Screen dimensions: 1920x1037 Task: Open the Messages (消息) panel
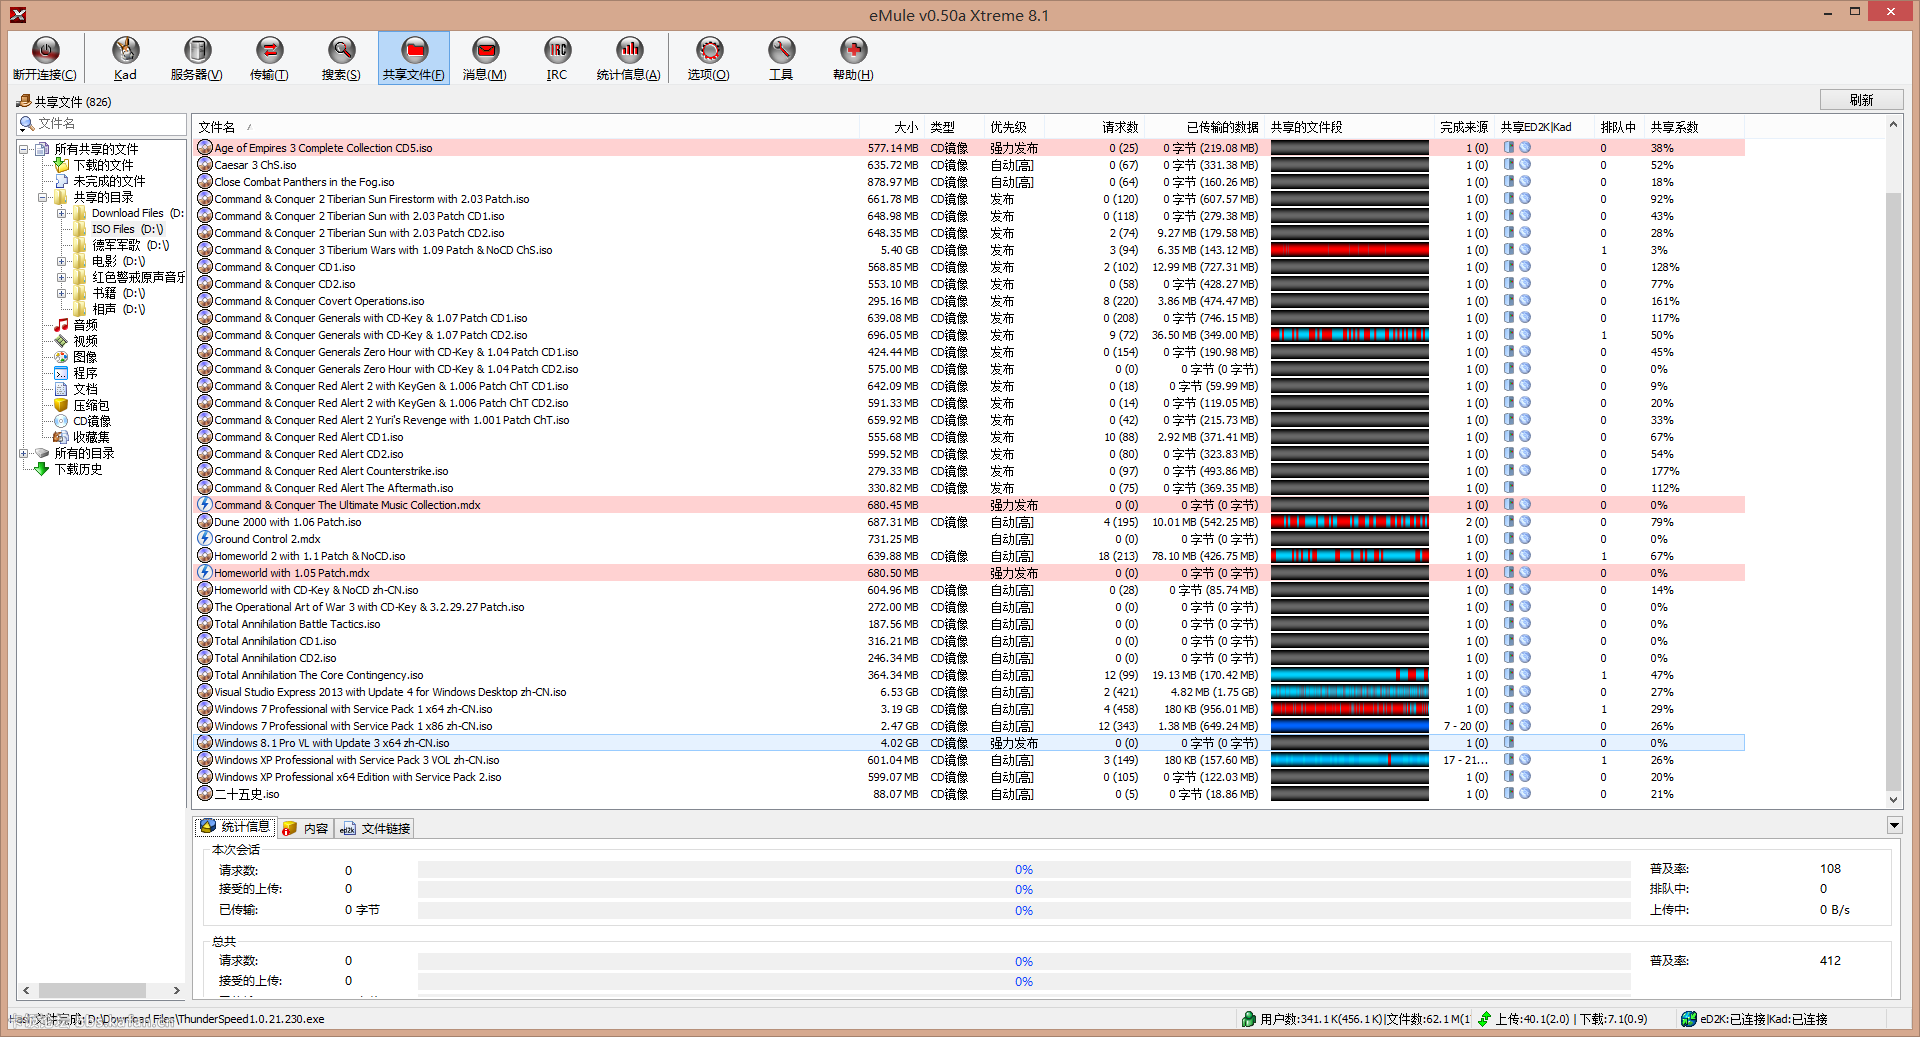(485, 58)
